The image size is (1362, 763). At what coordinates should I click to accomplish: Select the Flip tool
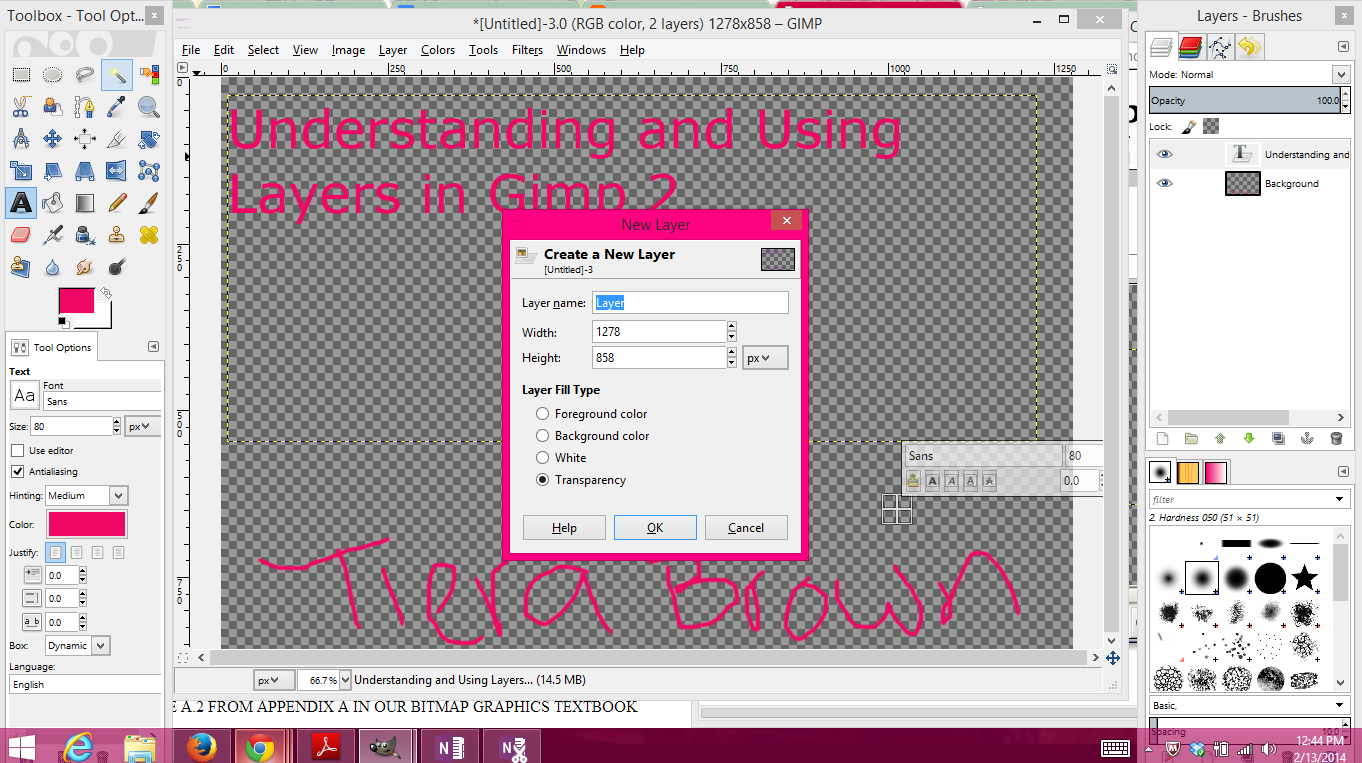117,170
